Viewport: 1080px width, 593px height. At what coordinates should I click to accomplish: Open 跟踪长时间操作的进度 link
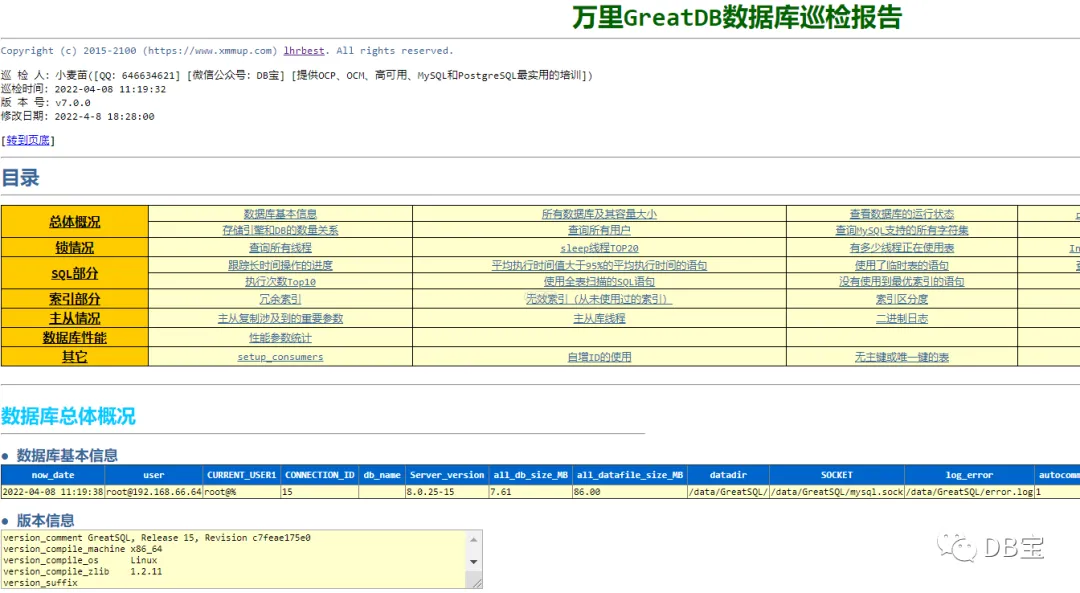click(280, 265)
